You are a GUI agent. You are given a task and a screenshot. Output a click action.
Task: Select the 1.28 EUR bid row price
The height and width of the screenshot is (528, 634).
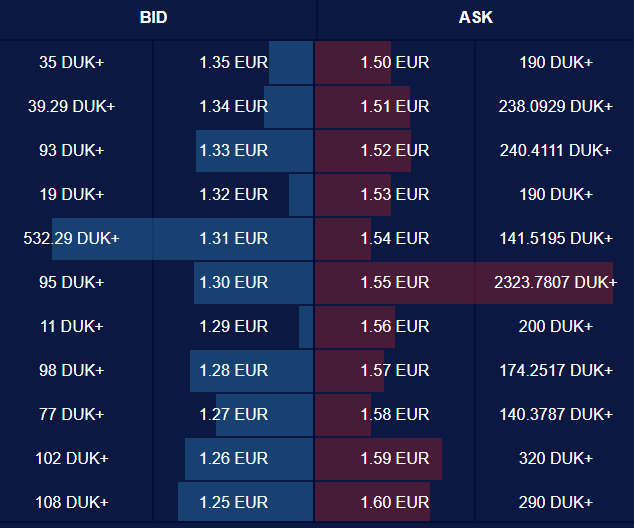click(x=233, y=370)
